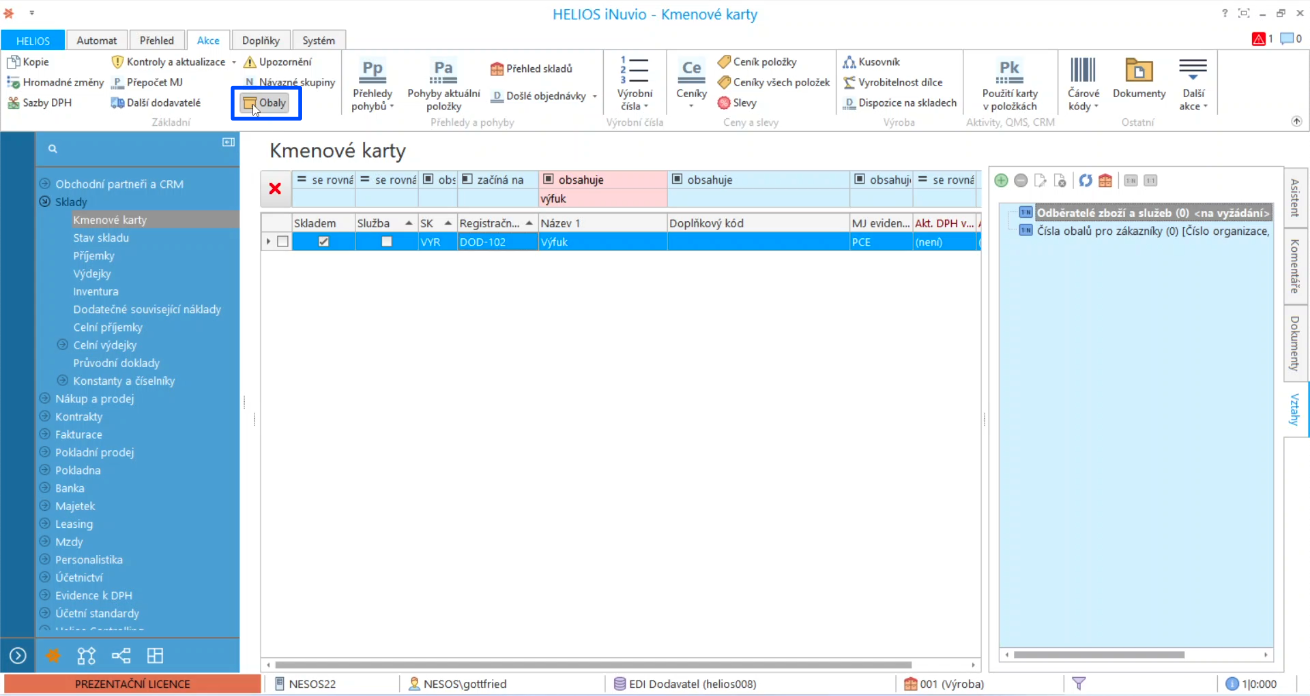The width and height of the screenshot is (1310, 696).
Task: Run Přepočet MJ unit recalculation
Action: 147,82
